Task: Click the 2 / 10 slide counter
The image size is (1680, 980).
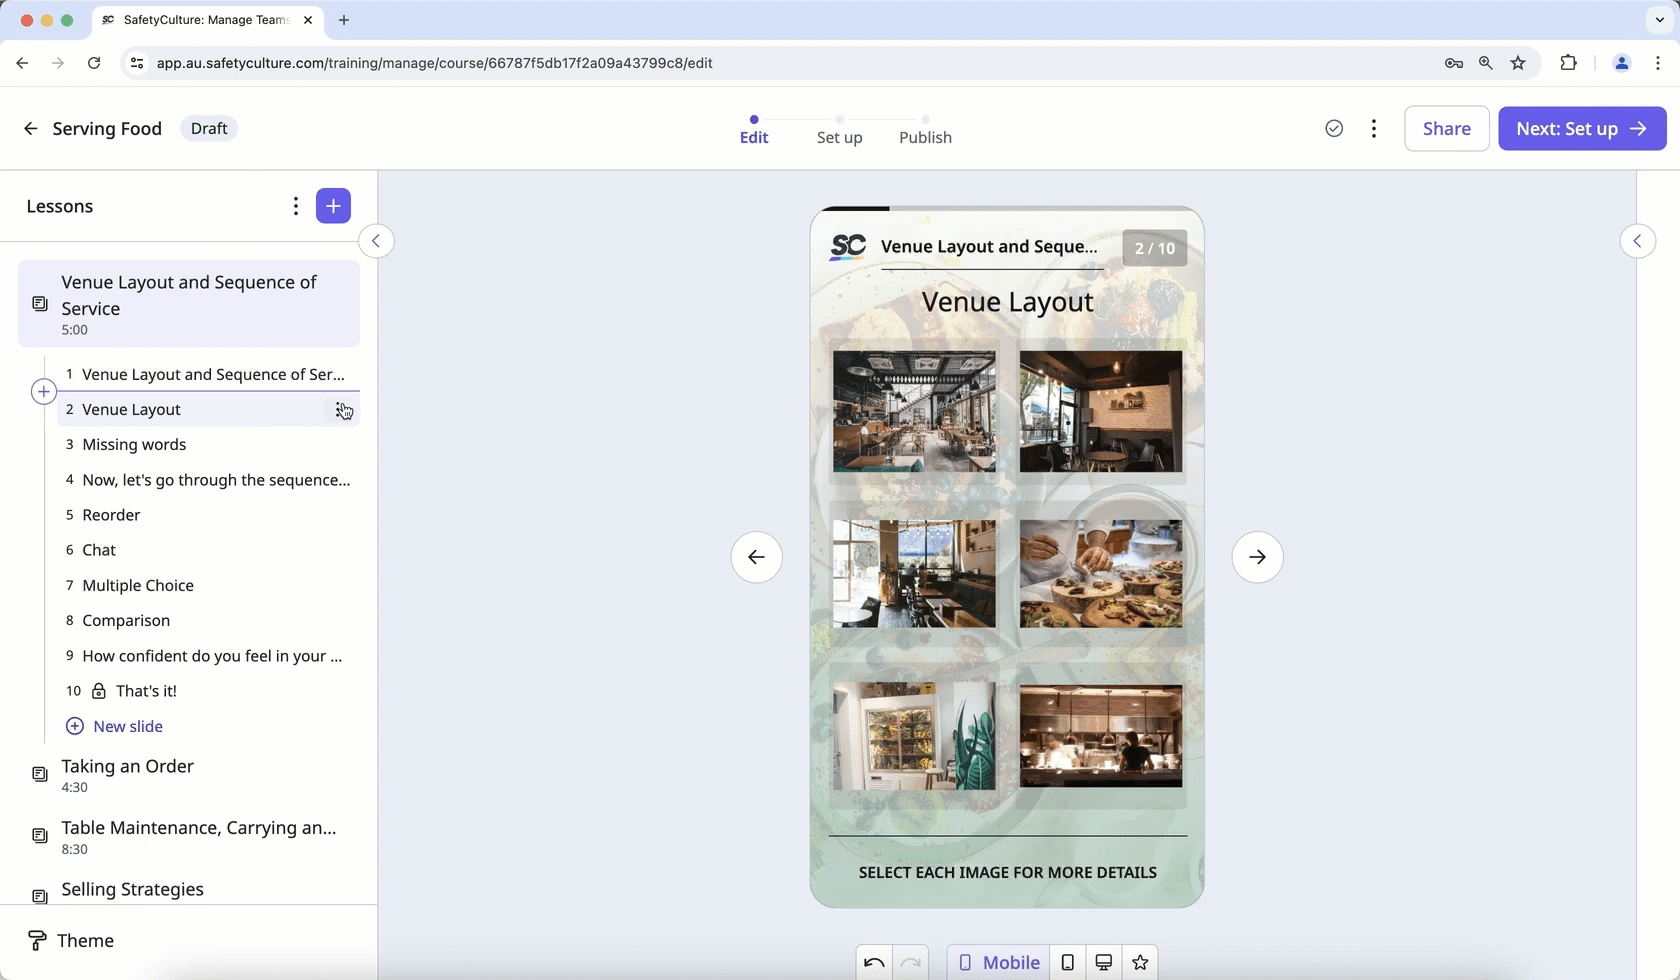Action: click(1154, 248)
